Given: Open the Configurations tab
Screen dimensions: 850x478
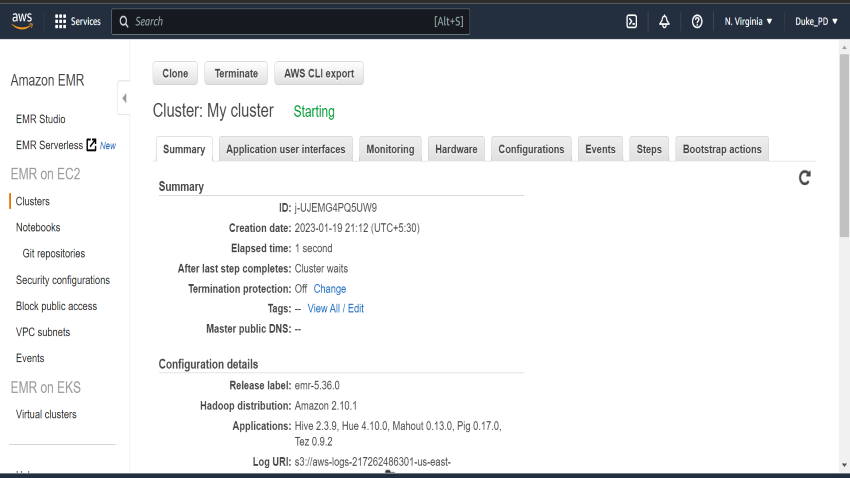Looking at the screenshot, I should point(531,149).
